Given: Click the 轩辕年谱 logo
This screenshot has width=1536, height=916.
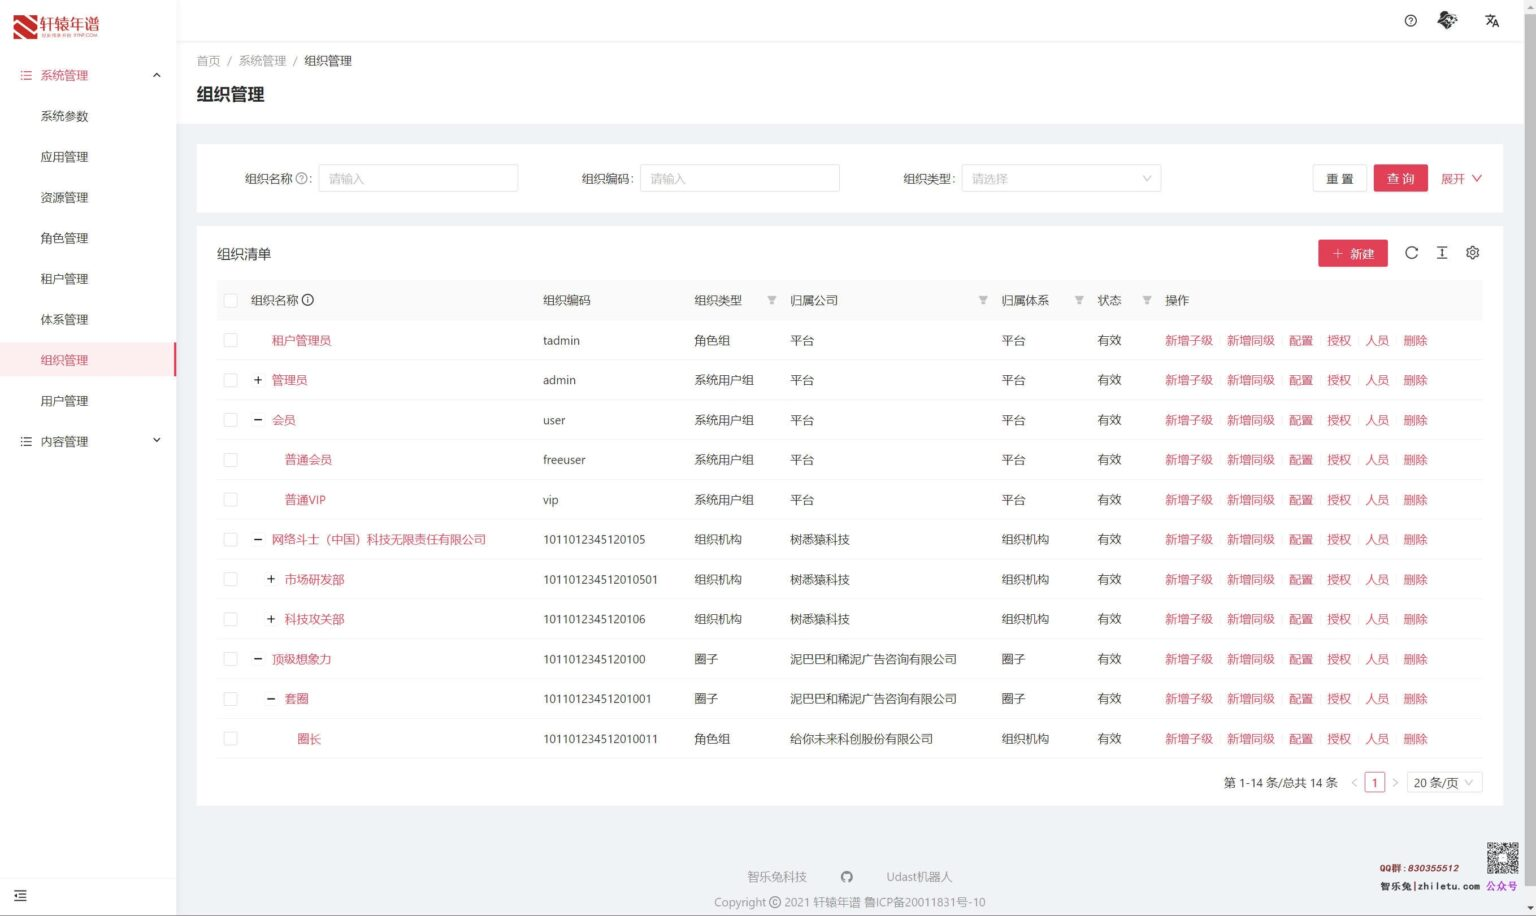Looking at the screenshot, I should coord(56,26).
